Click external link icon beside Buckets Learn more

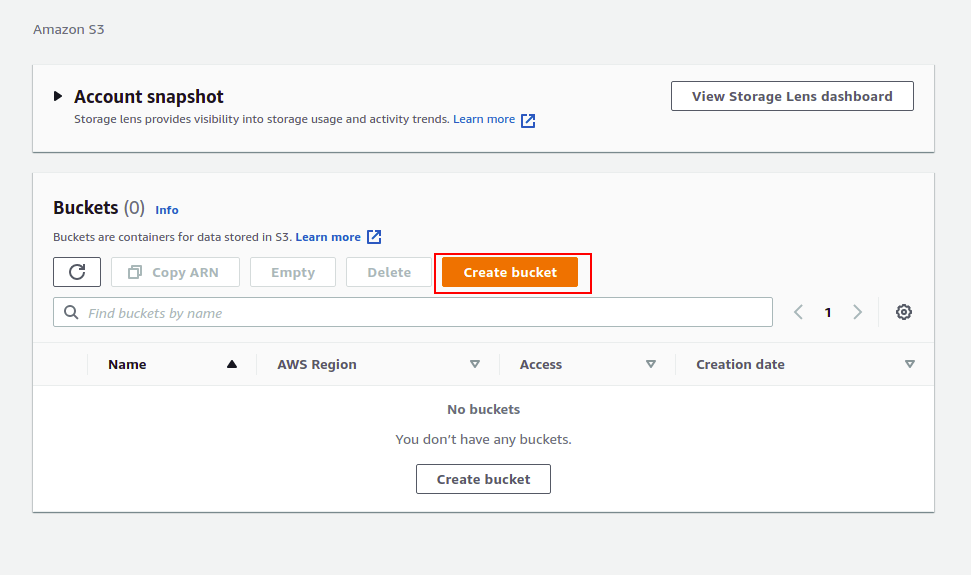(374, 237)
